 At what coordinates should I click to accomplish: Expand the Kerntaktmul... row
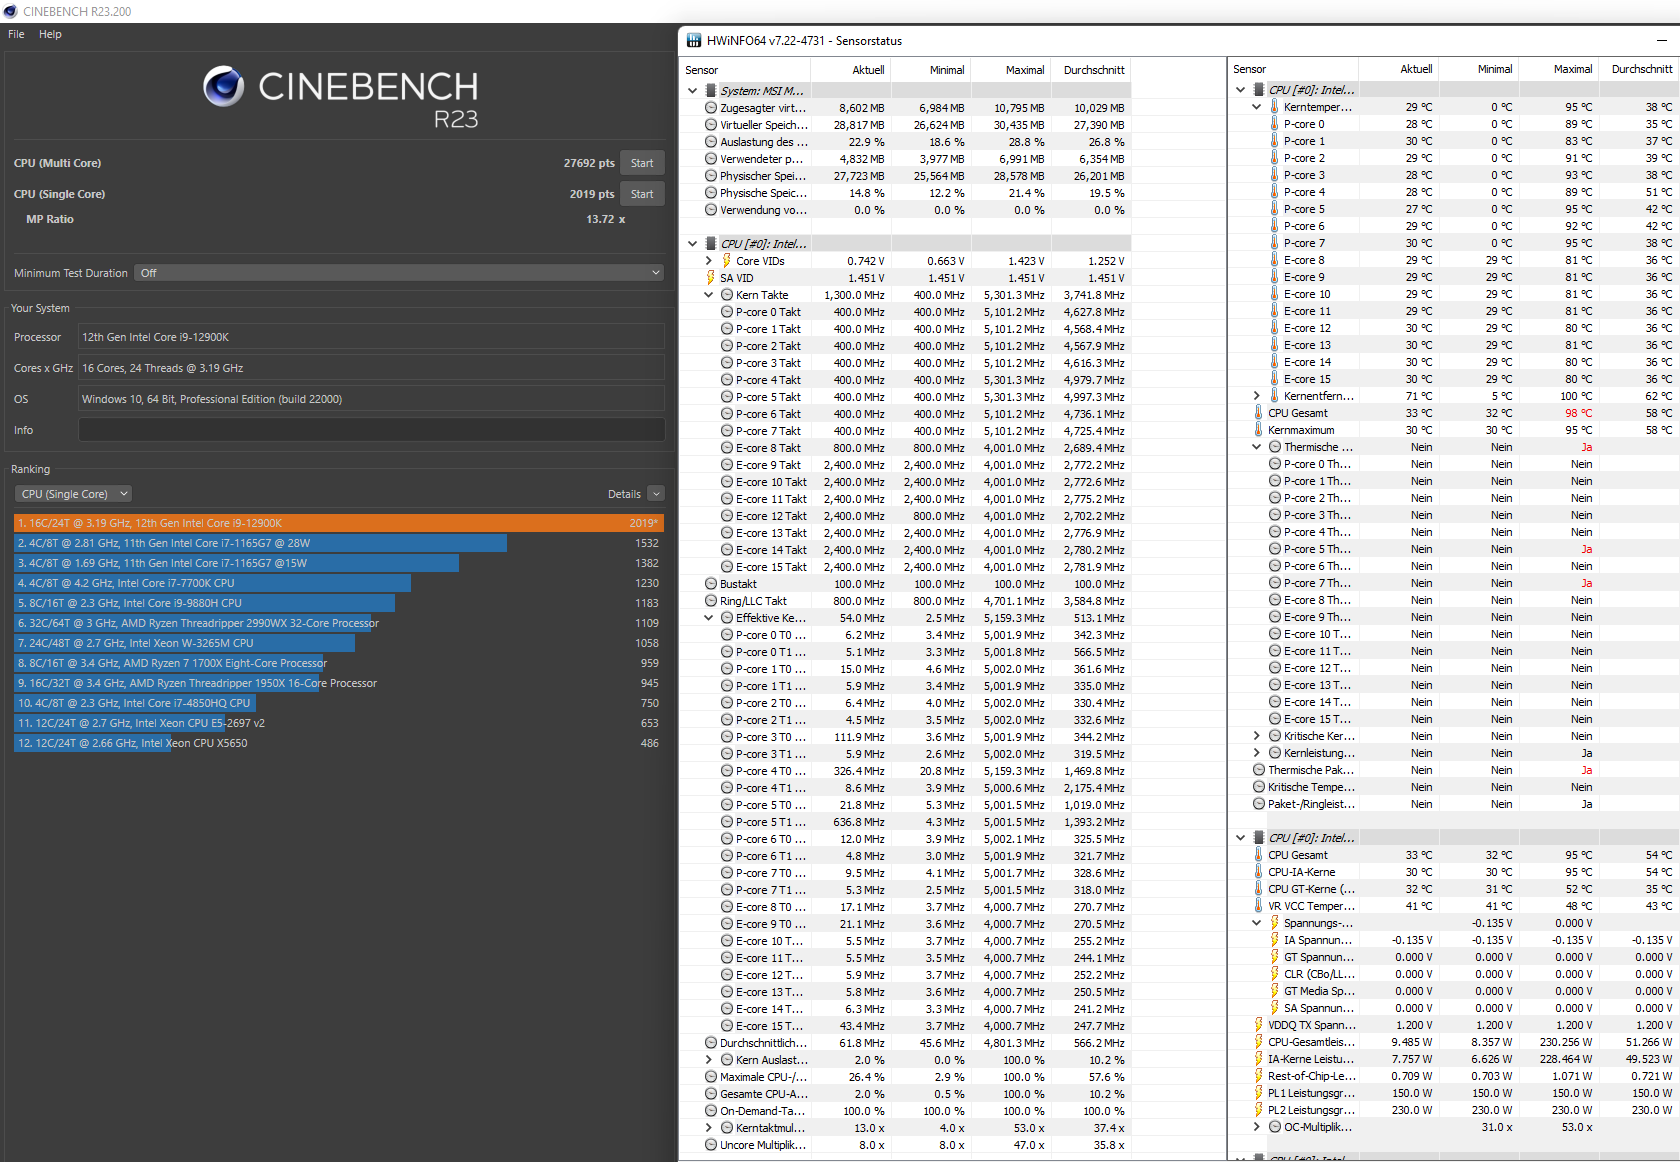pos(709,1128)
